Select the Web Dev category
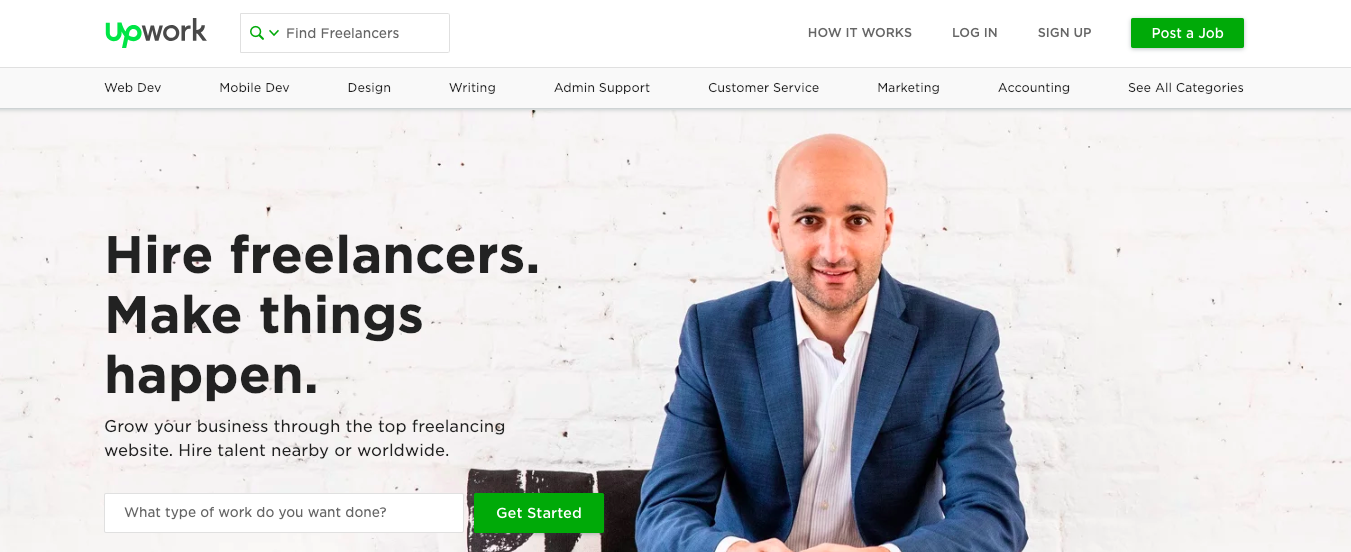Screen dimensions: 1351x552 coord(133,88)
